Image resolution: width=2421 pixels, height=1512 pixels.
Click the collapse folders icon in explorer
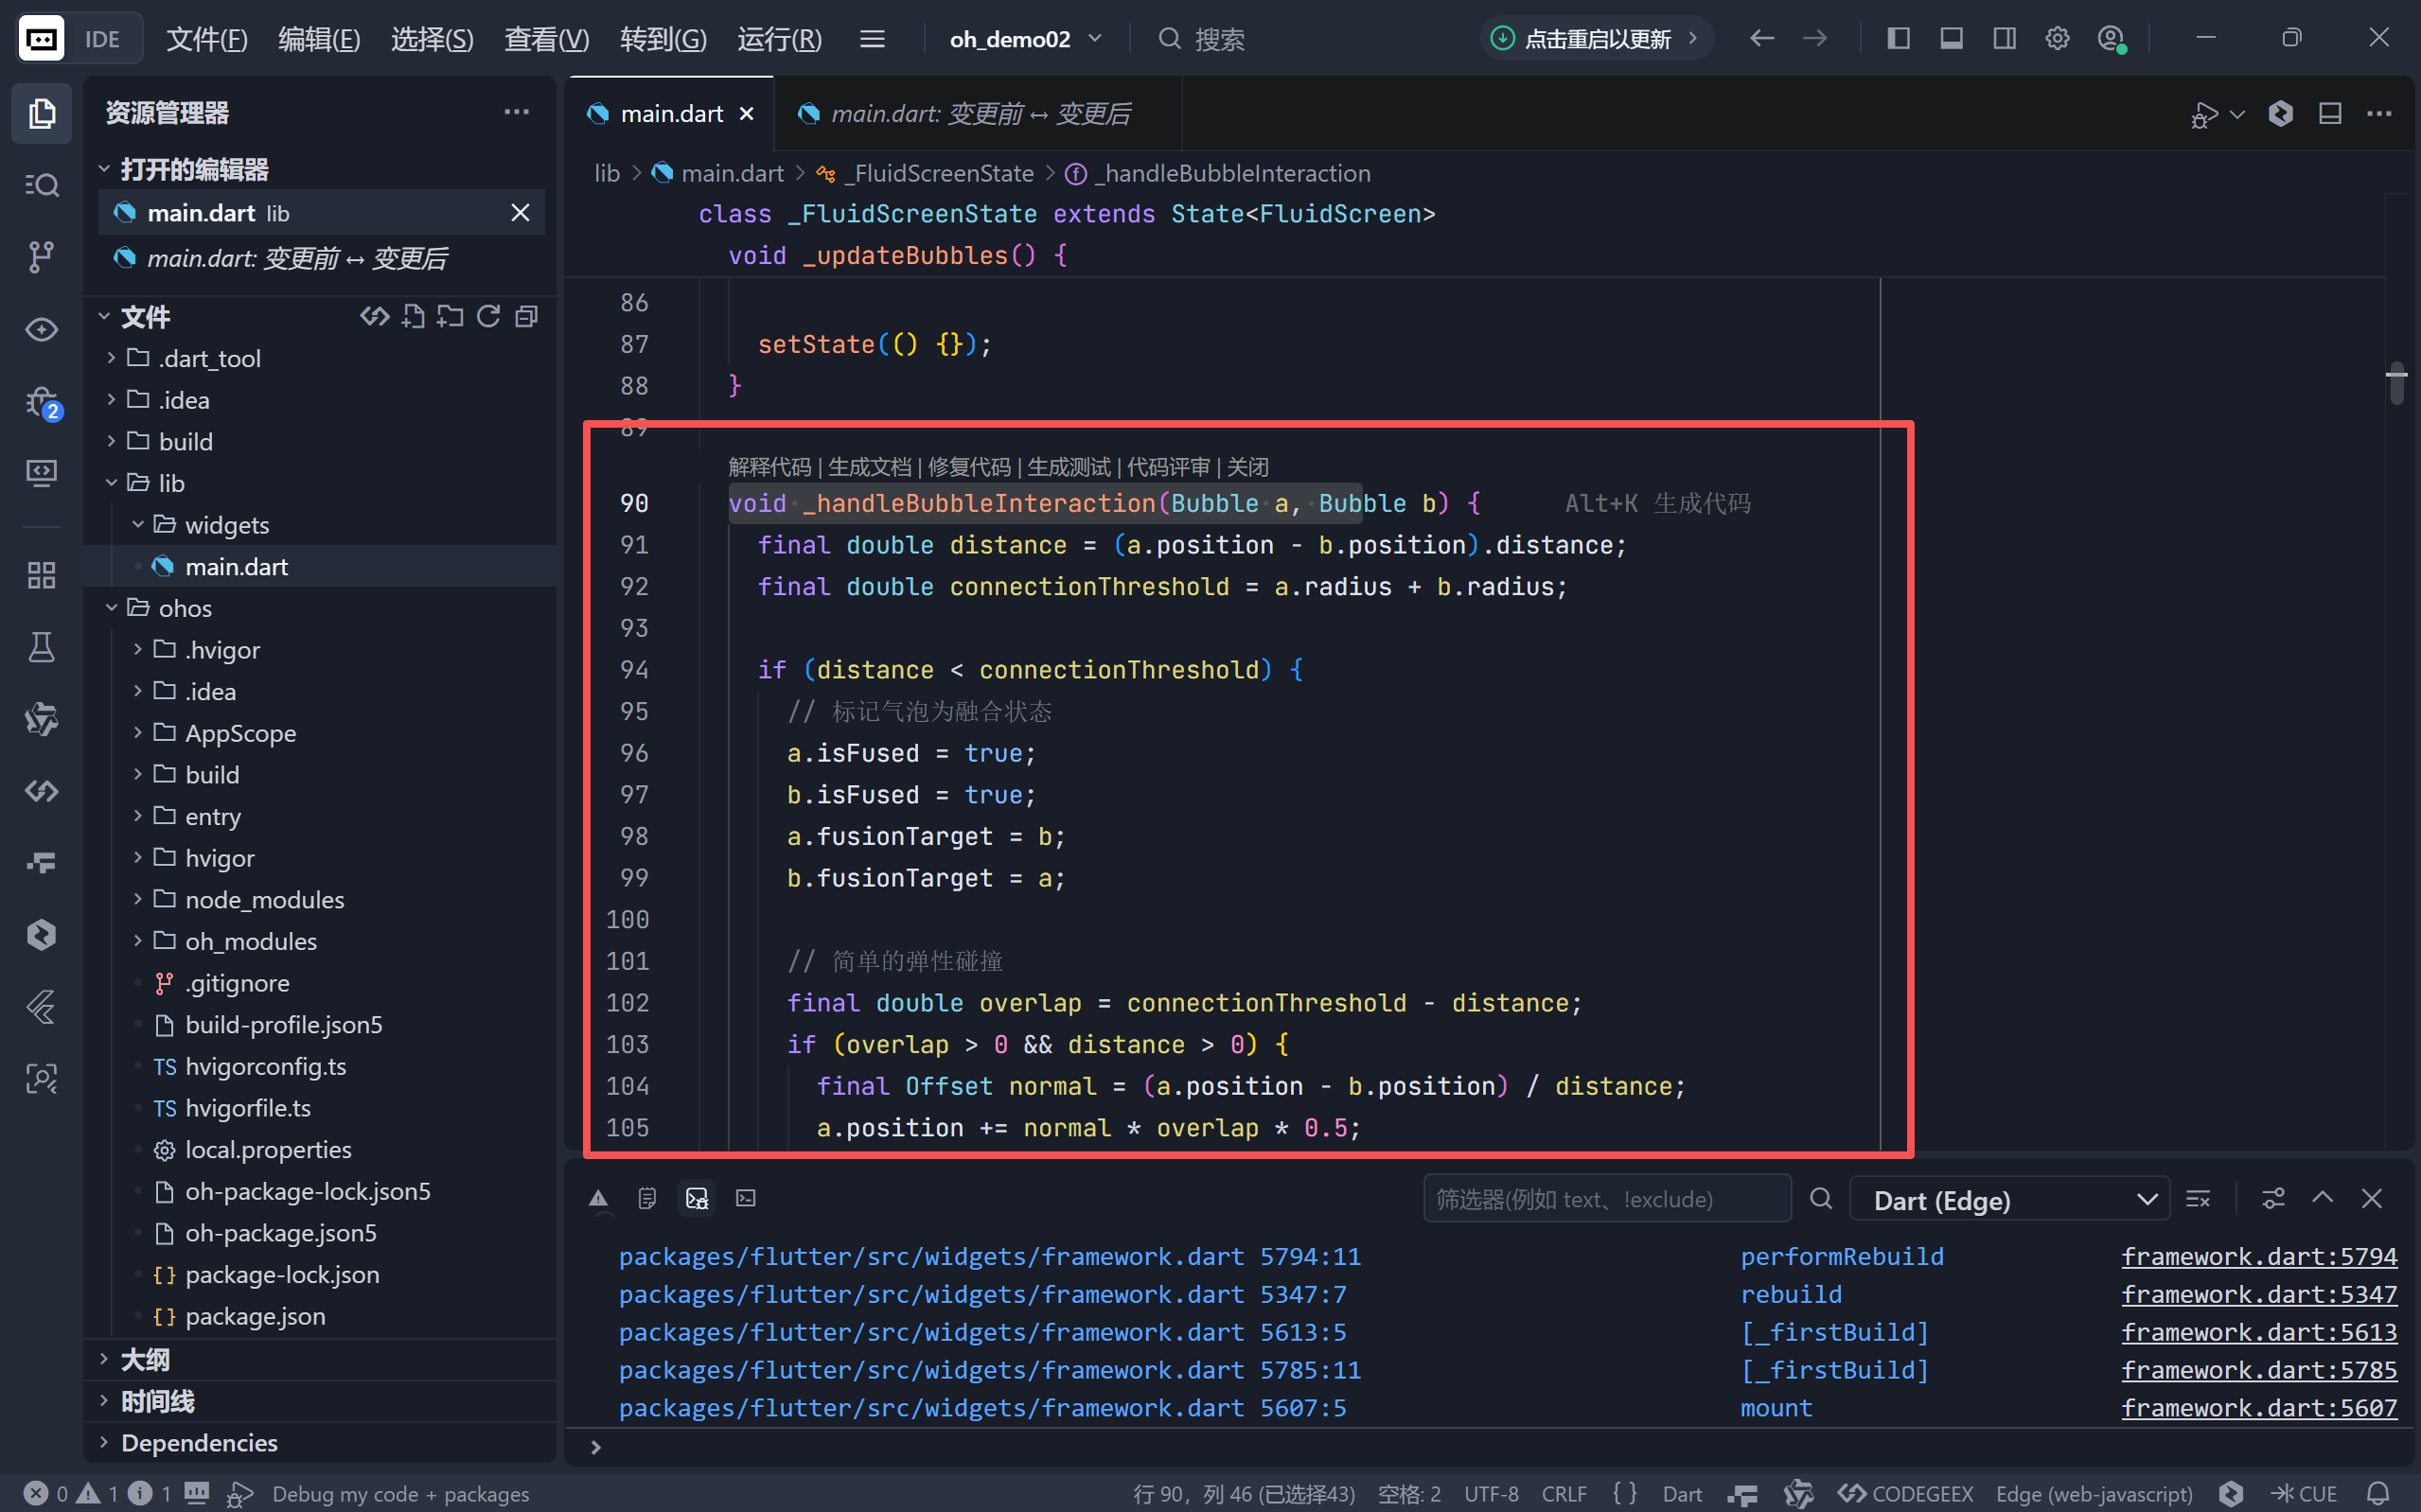526,317
